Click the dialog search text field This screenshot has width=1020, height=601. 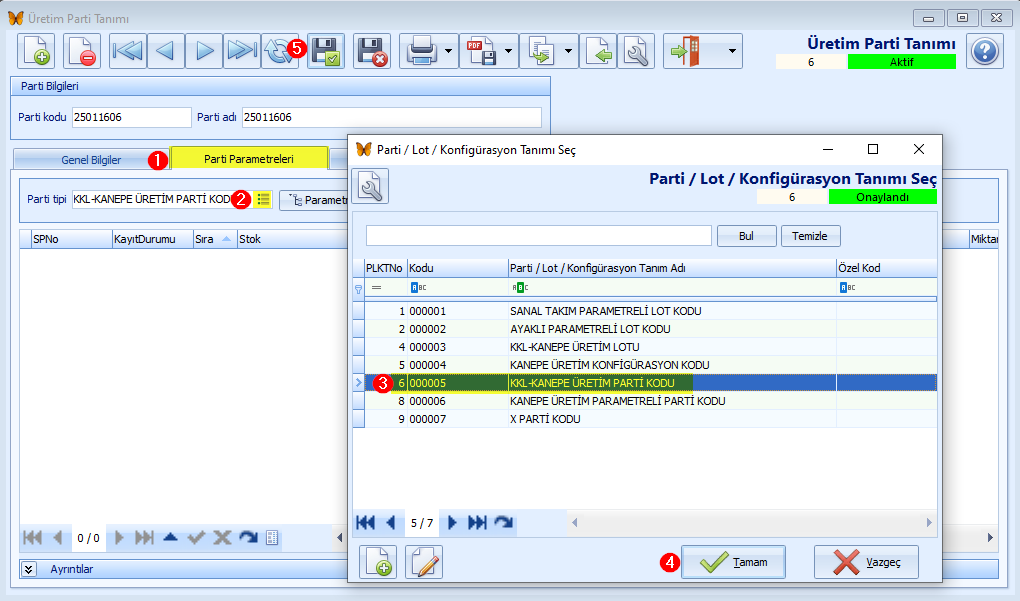click(x=538, y=236)
